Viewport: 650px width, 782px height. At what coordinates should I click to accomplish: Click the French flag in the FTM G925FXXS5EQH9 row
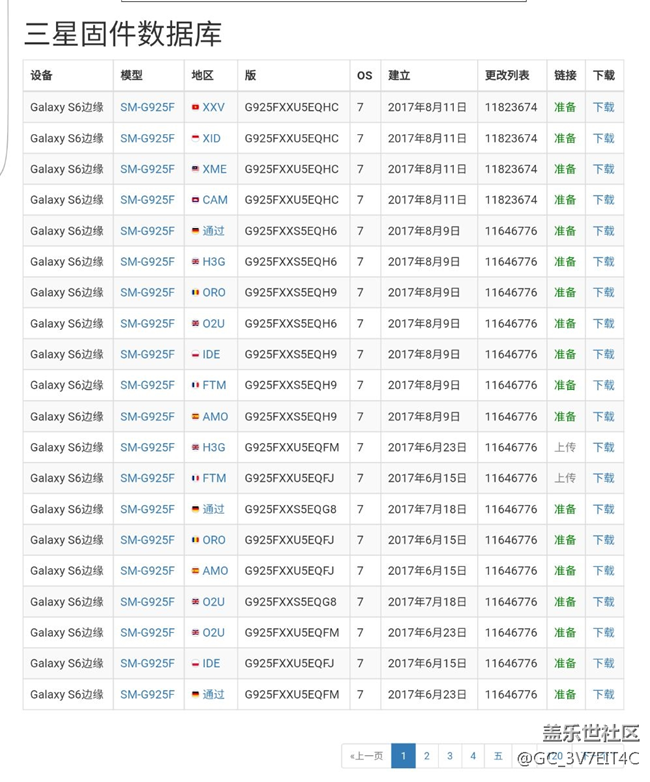coord(196,386)
